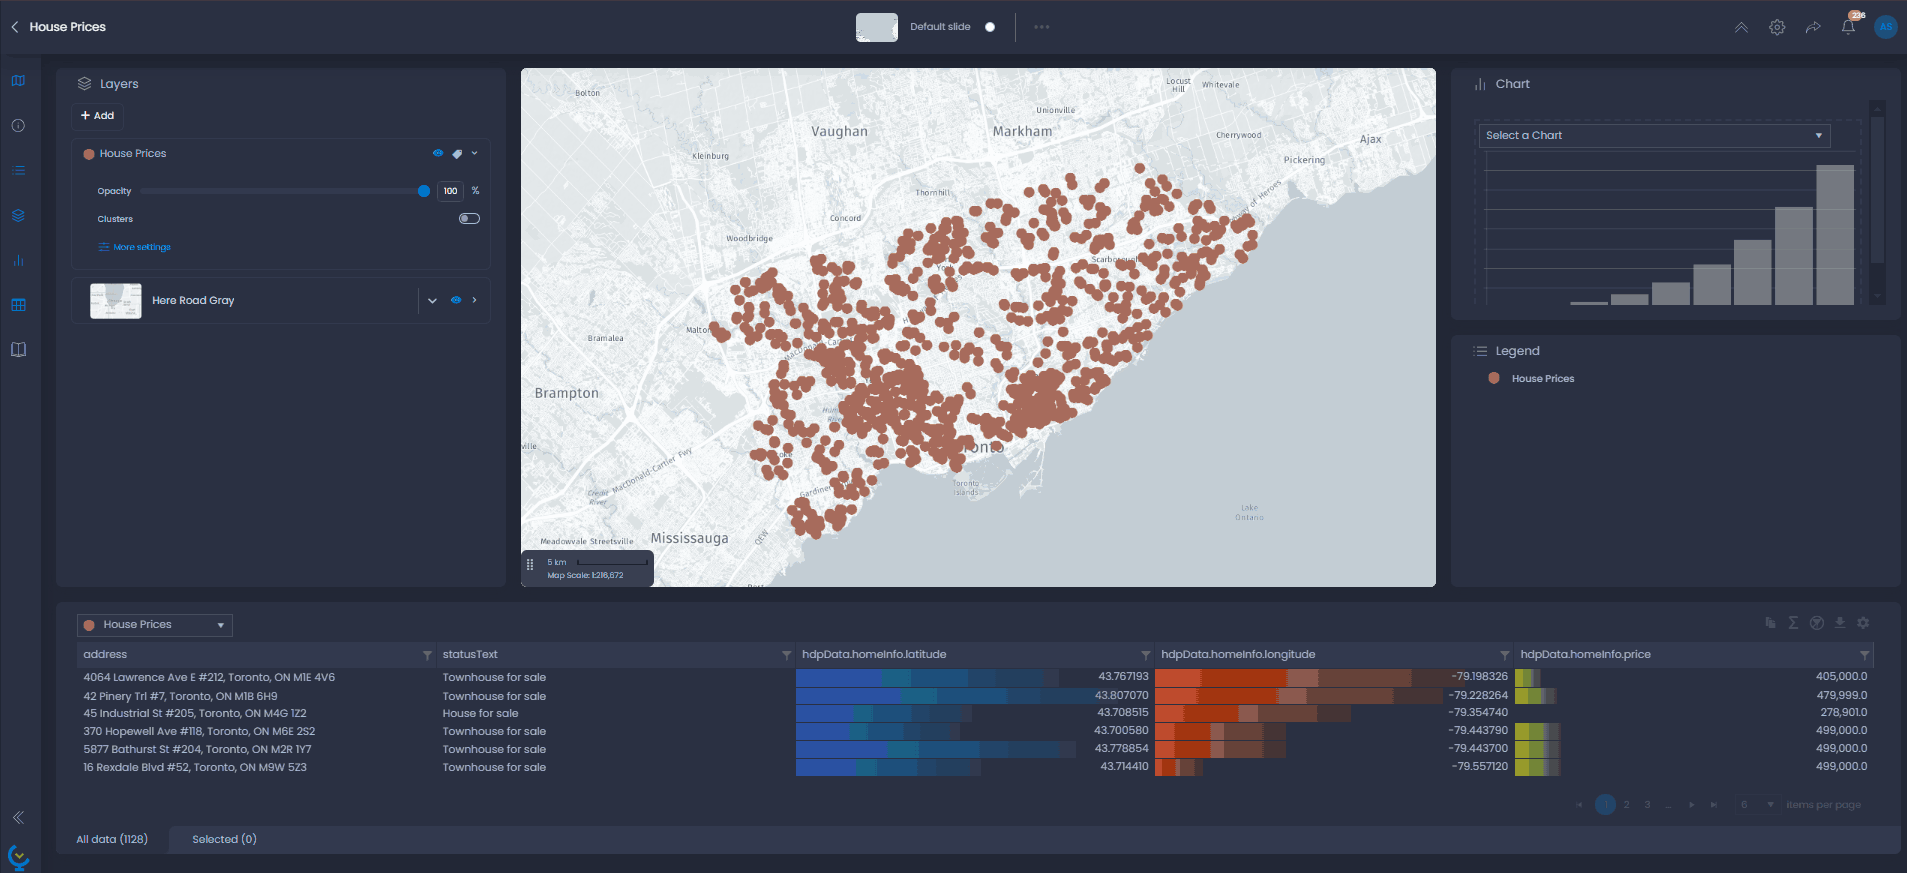Click the collapse header chevron icon
The image size is (1907, 873).
[1741, 28]
